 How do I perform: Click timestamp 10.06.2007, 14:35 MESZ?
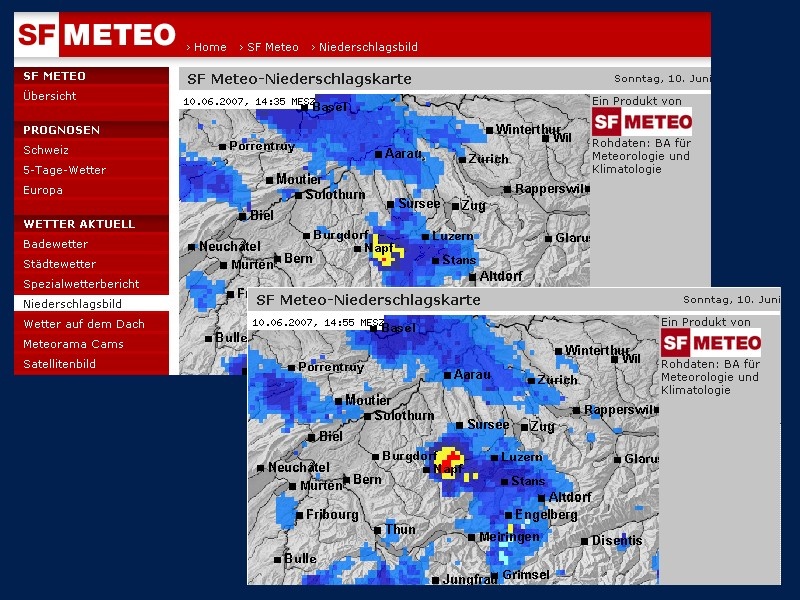point(249,102)
